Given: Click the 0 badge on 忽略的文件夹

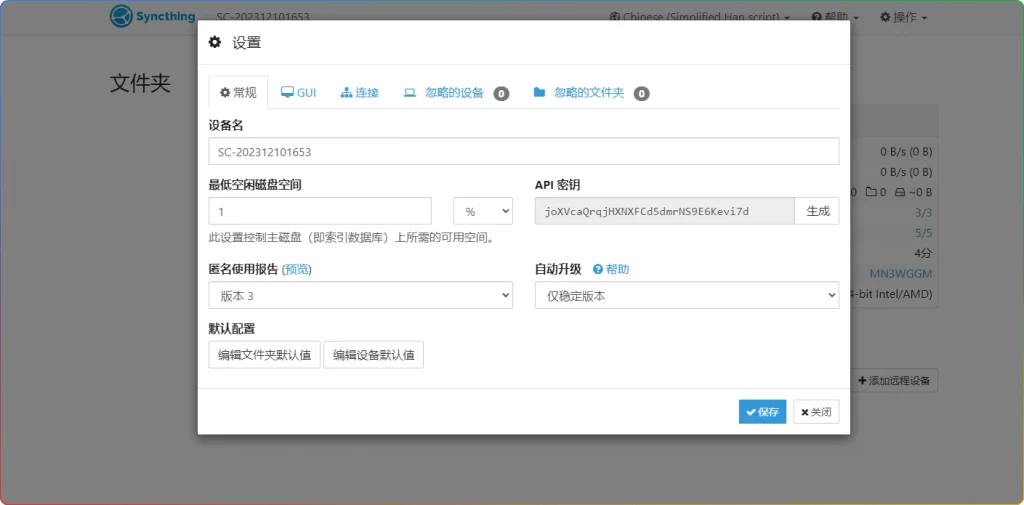Looking at the screenshot, I should 641,93.
